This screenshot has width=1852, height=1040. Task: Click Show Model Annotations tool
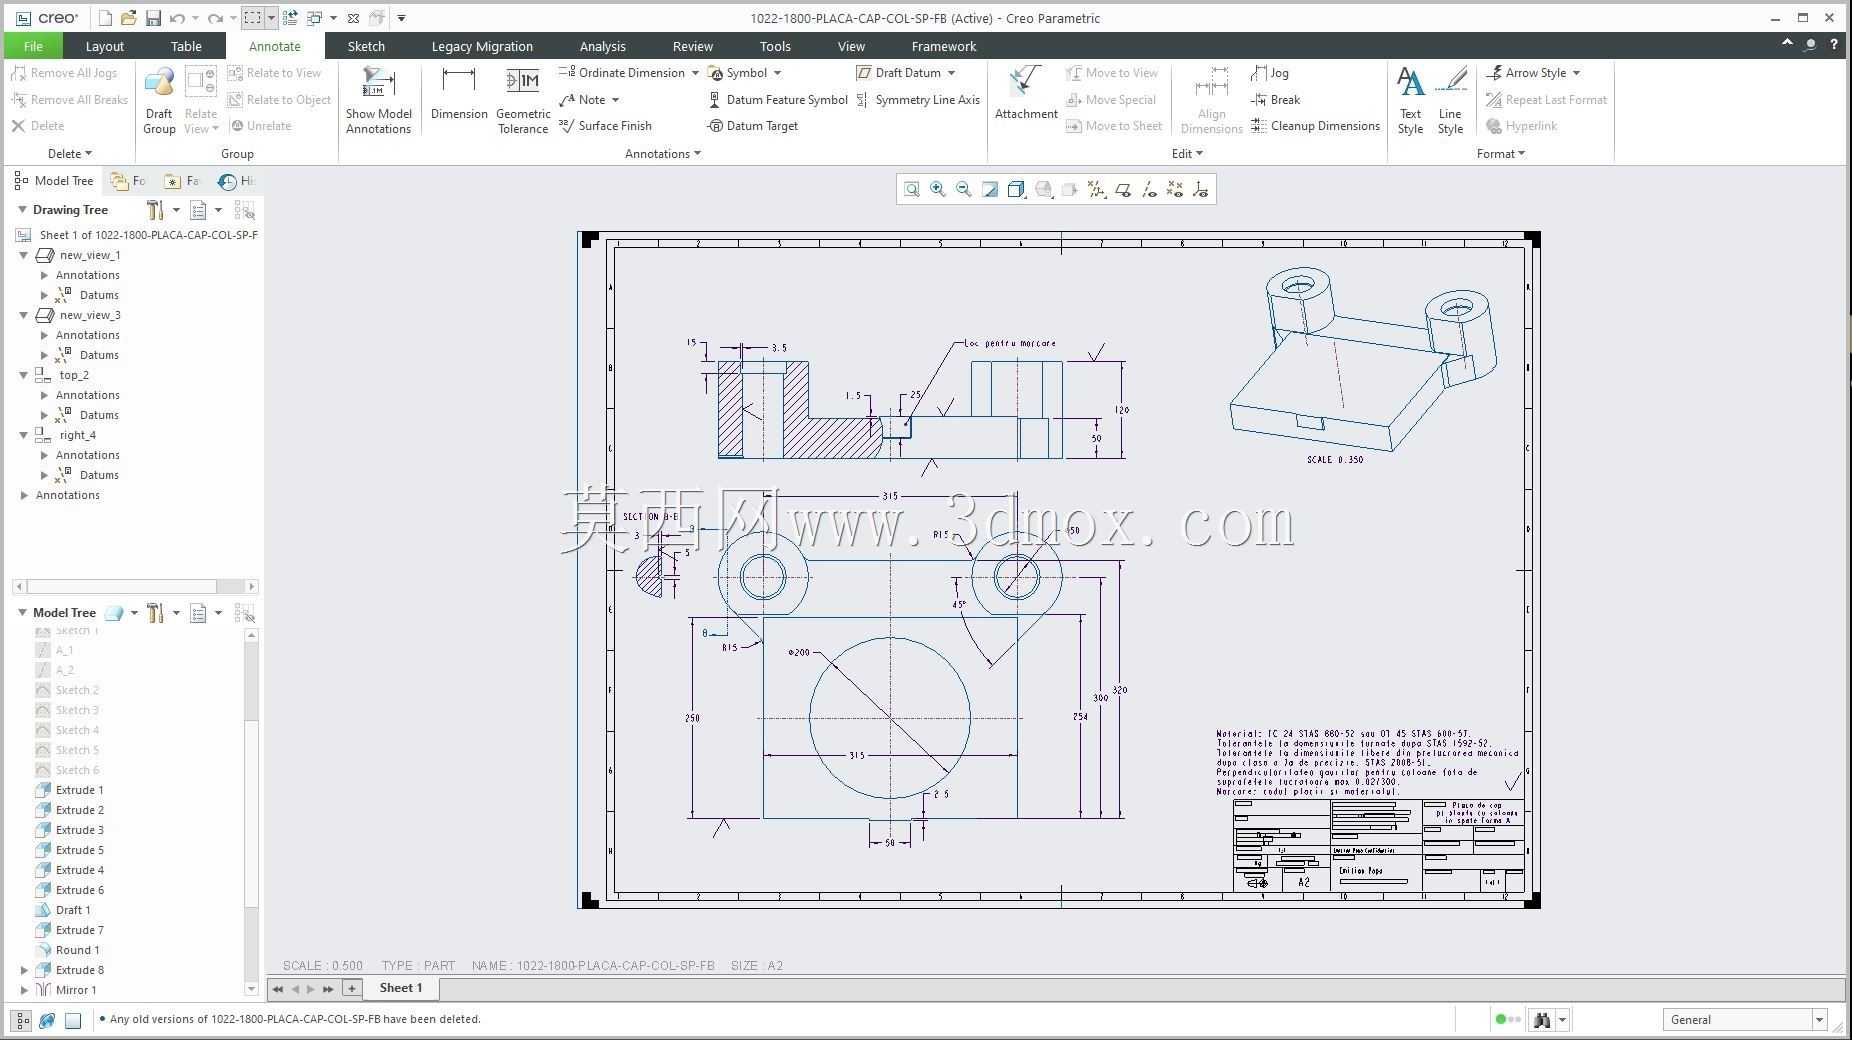[379, 100]
